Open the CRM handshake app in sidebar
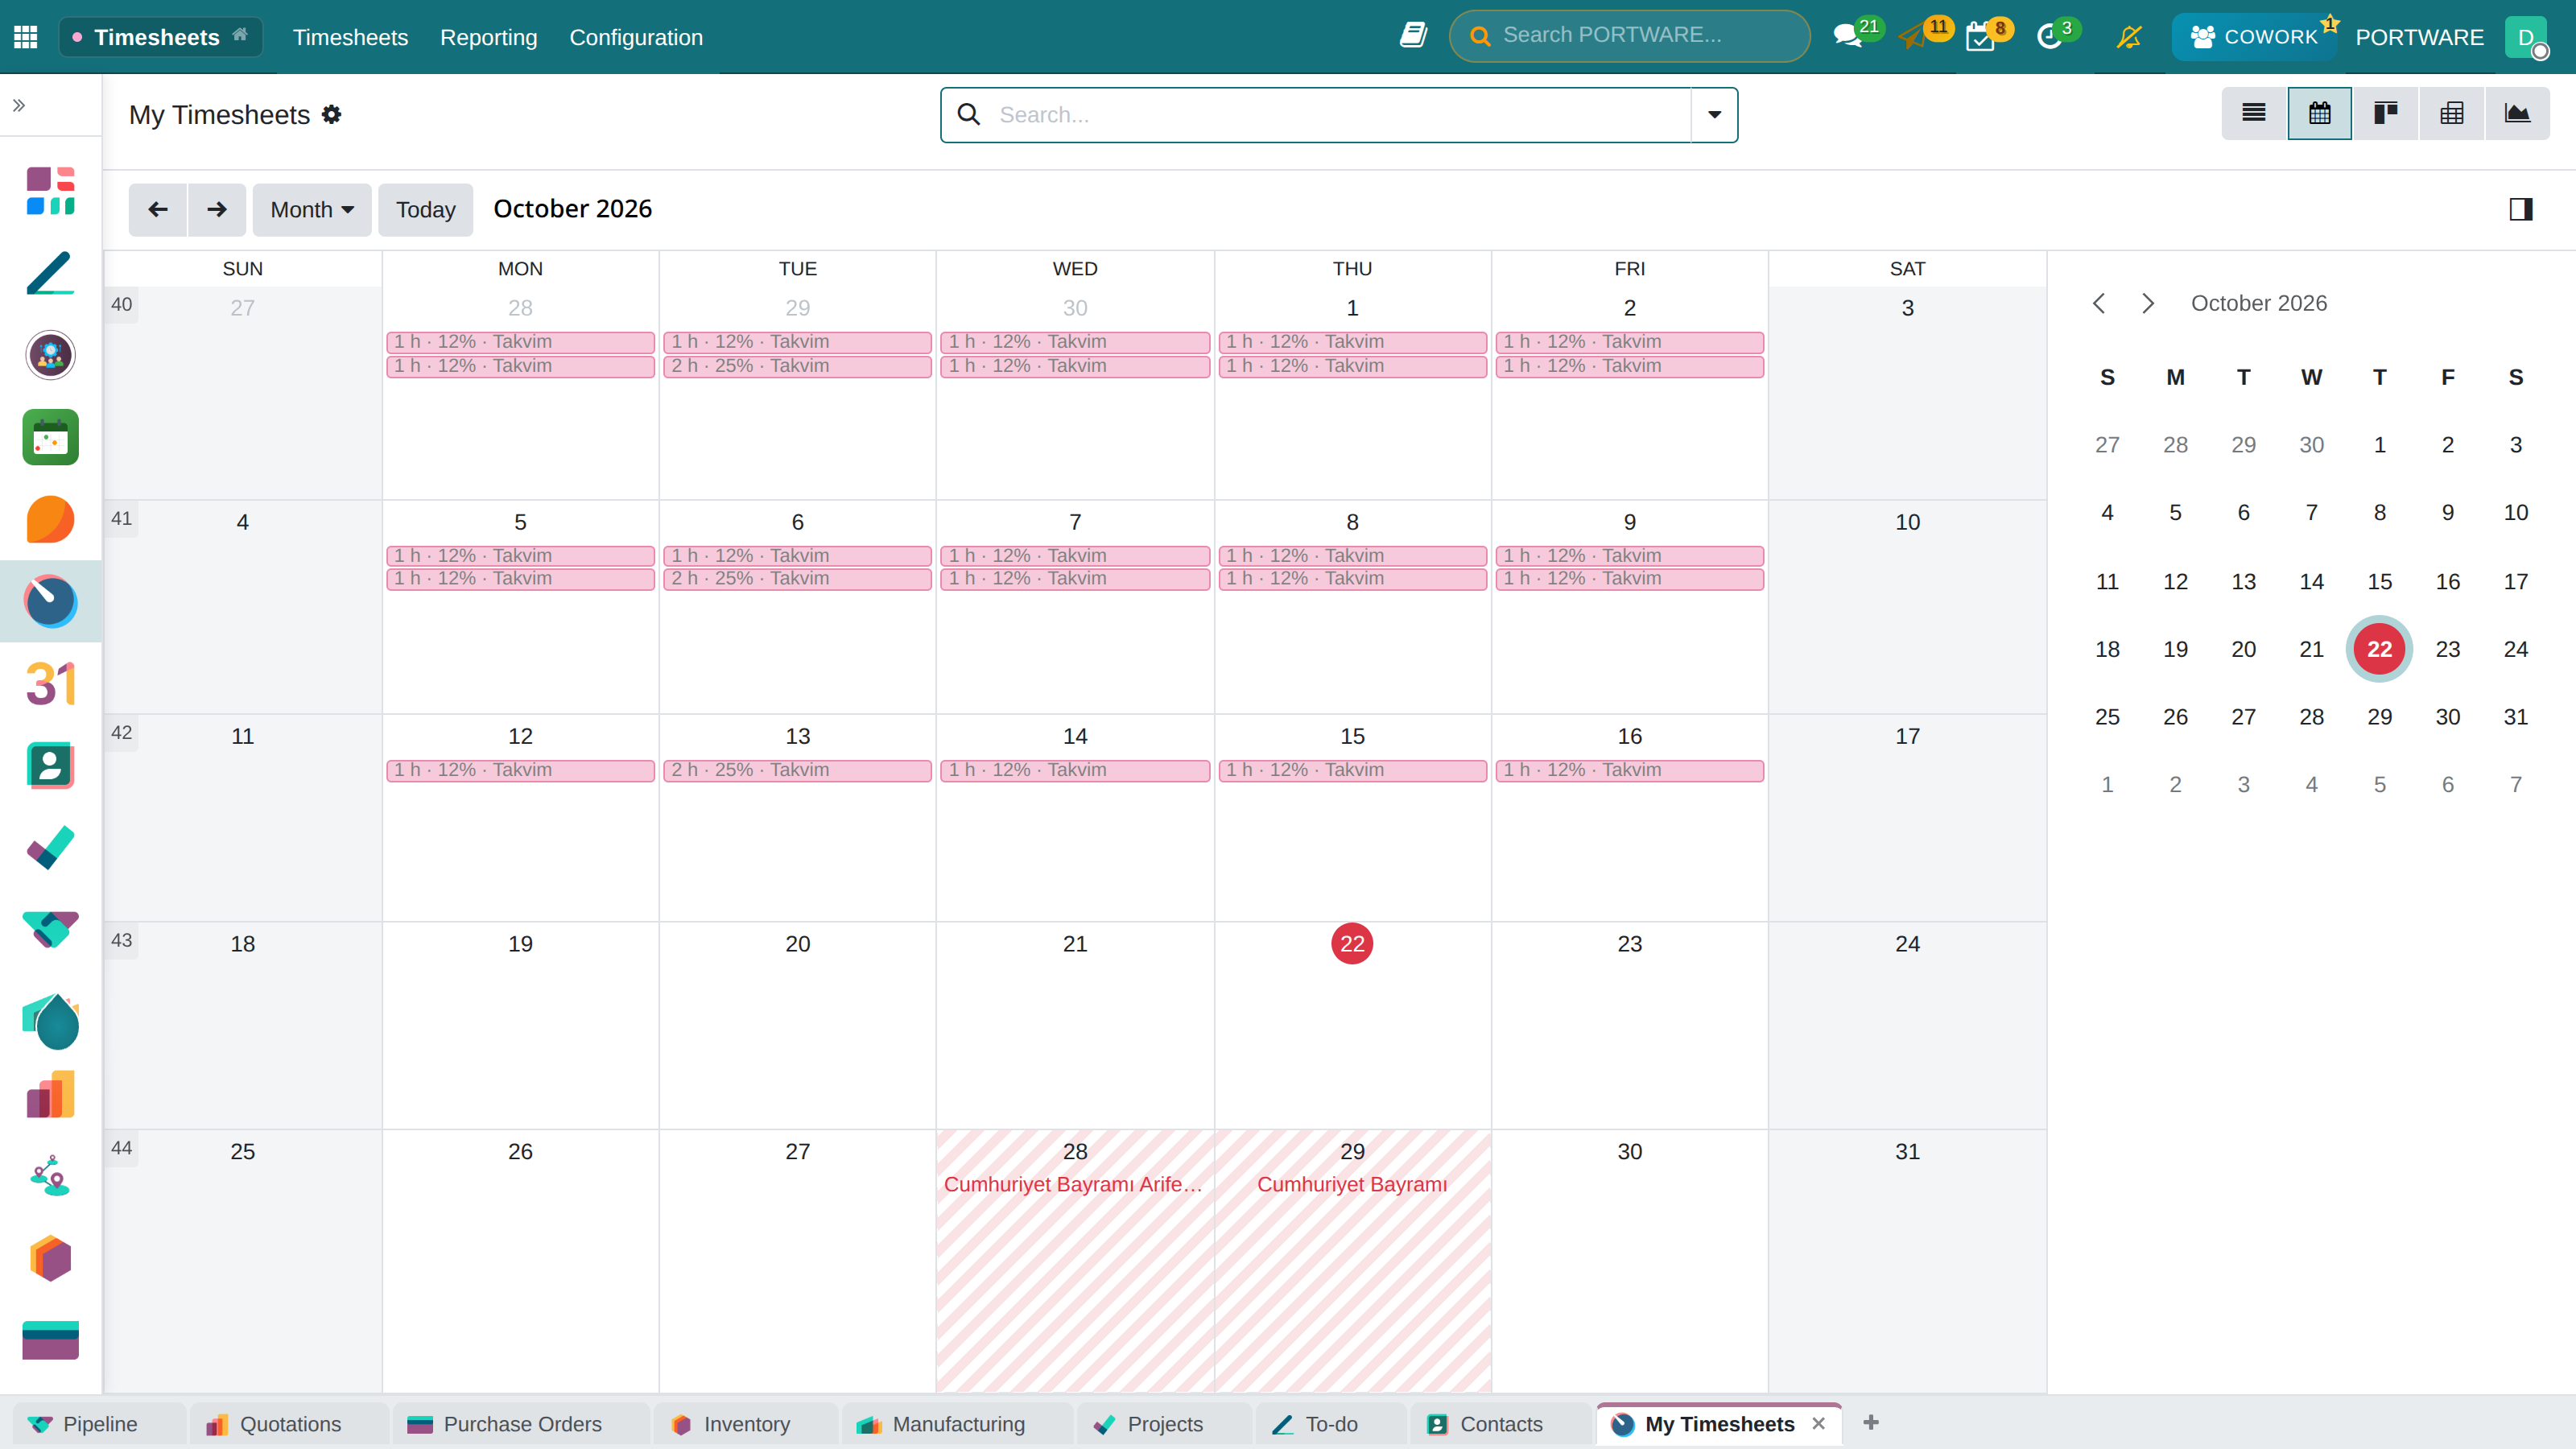2576x1449 pixels. tap(51, 930)
